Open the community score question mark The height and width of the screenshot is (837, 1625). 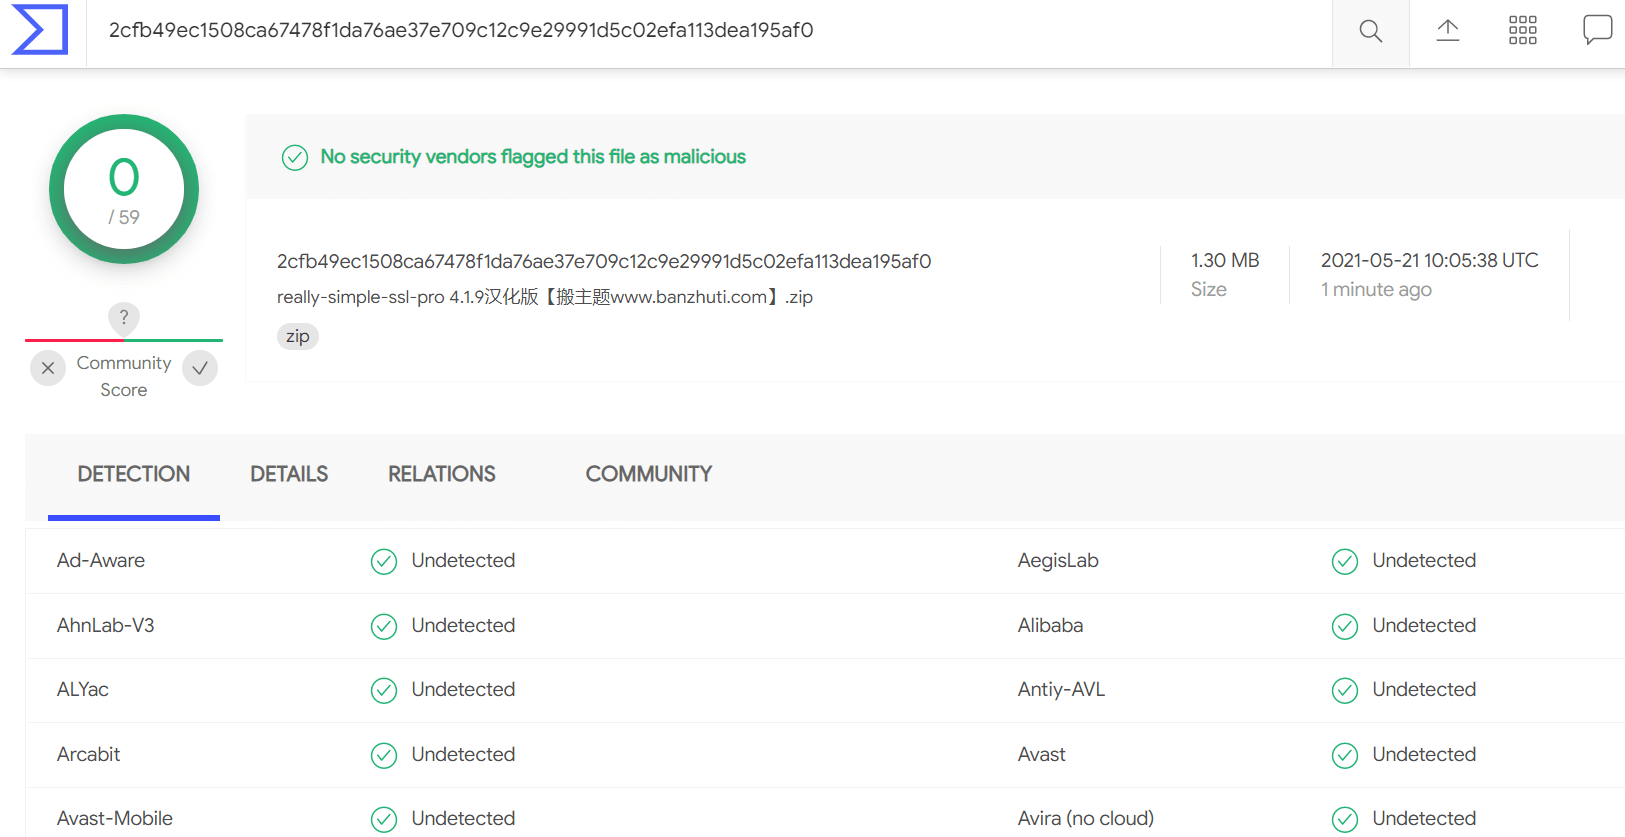pos(124,318)
